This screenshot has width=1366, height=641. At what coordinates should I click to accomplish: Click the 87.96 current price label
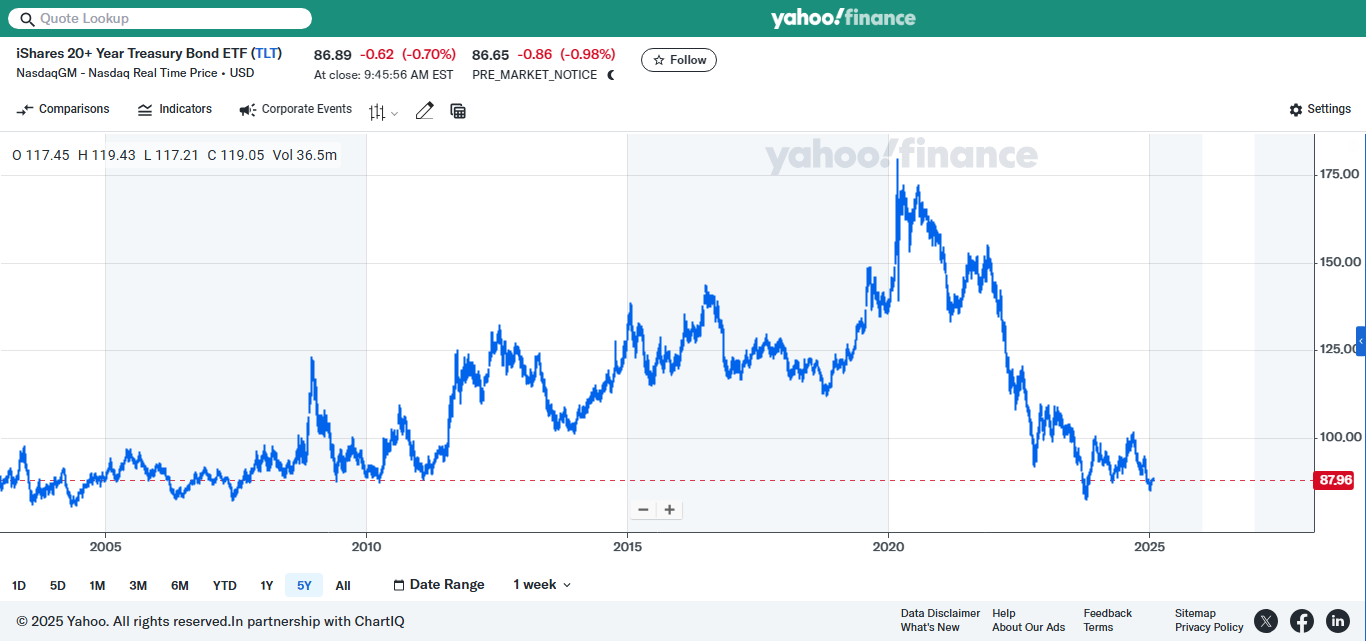click(1335, 481)
